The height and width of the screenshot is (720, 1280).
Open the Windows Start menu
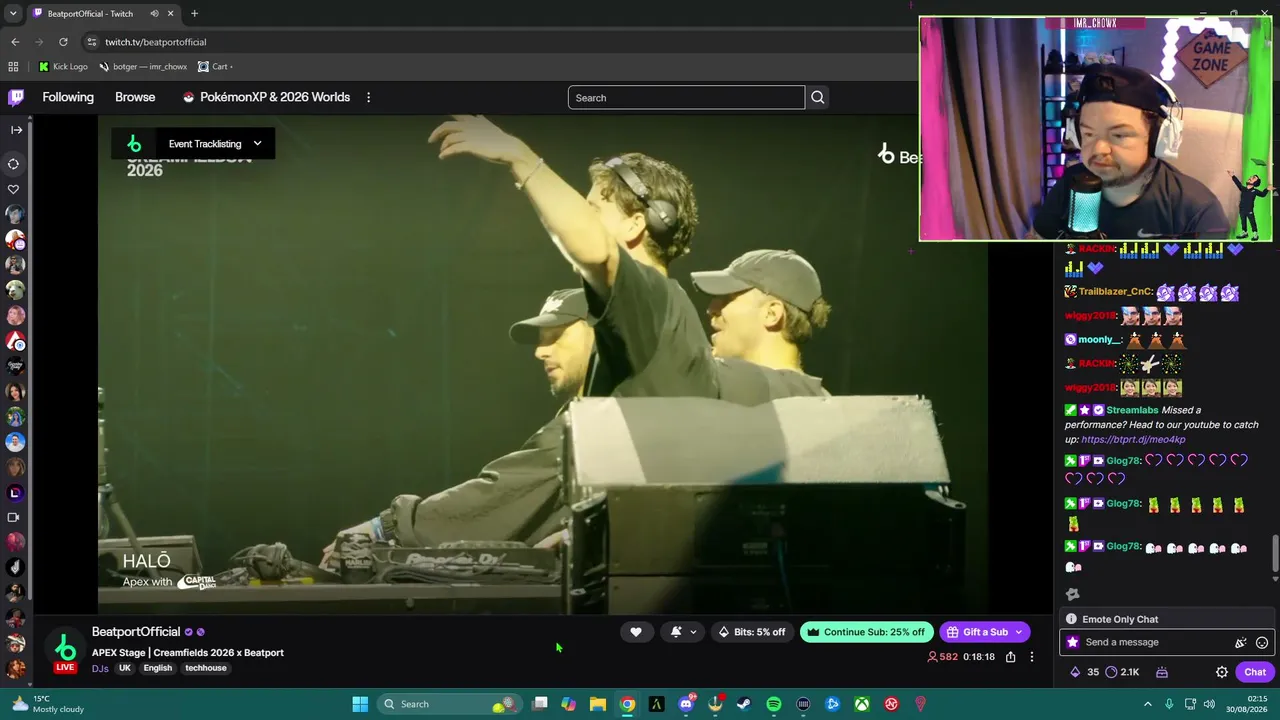point(360,704)
